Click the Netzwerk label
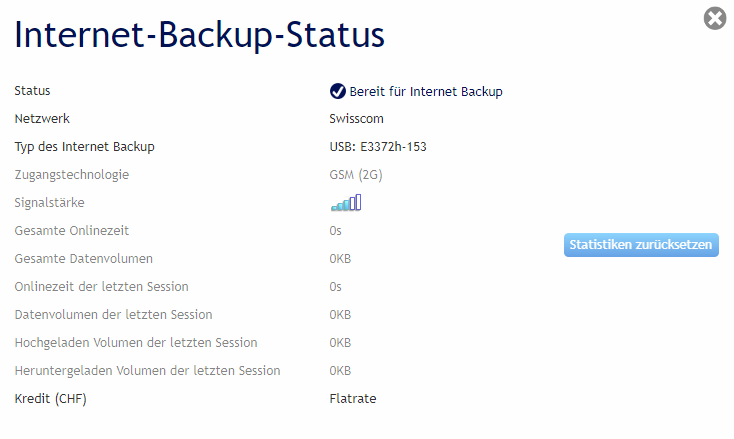Viewport: 734px width, 439px height. (x=42, y=119)
